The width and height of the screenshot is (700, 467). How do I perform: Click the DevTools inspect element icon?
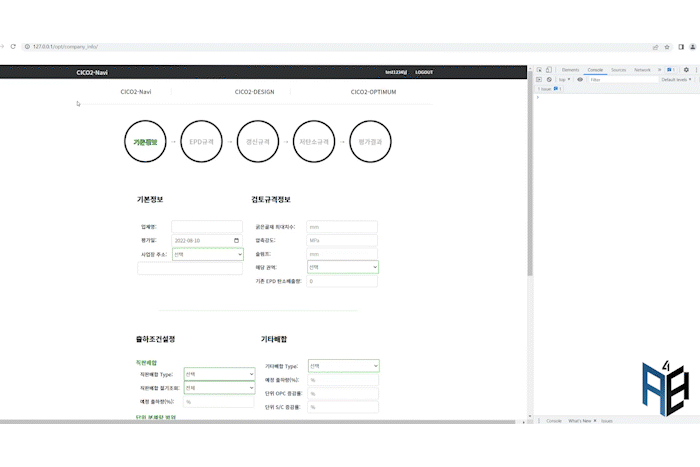pos(538,70)
